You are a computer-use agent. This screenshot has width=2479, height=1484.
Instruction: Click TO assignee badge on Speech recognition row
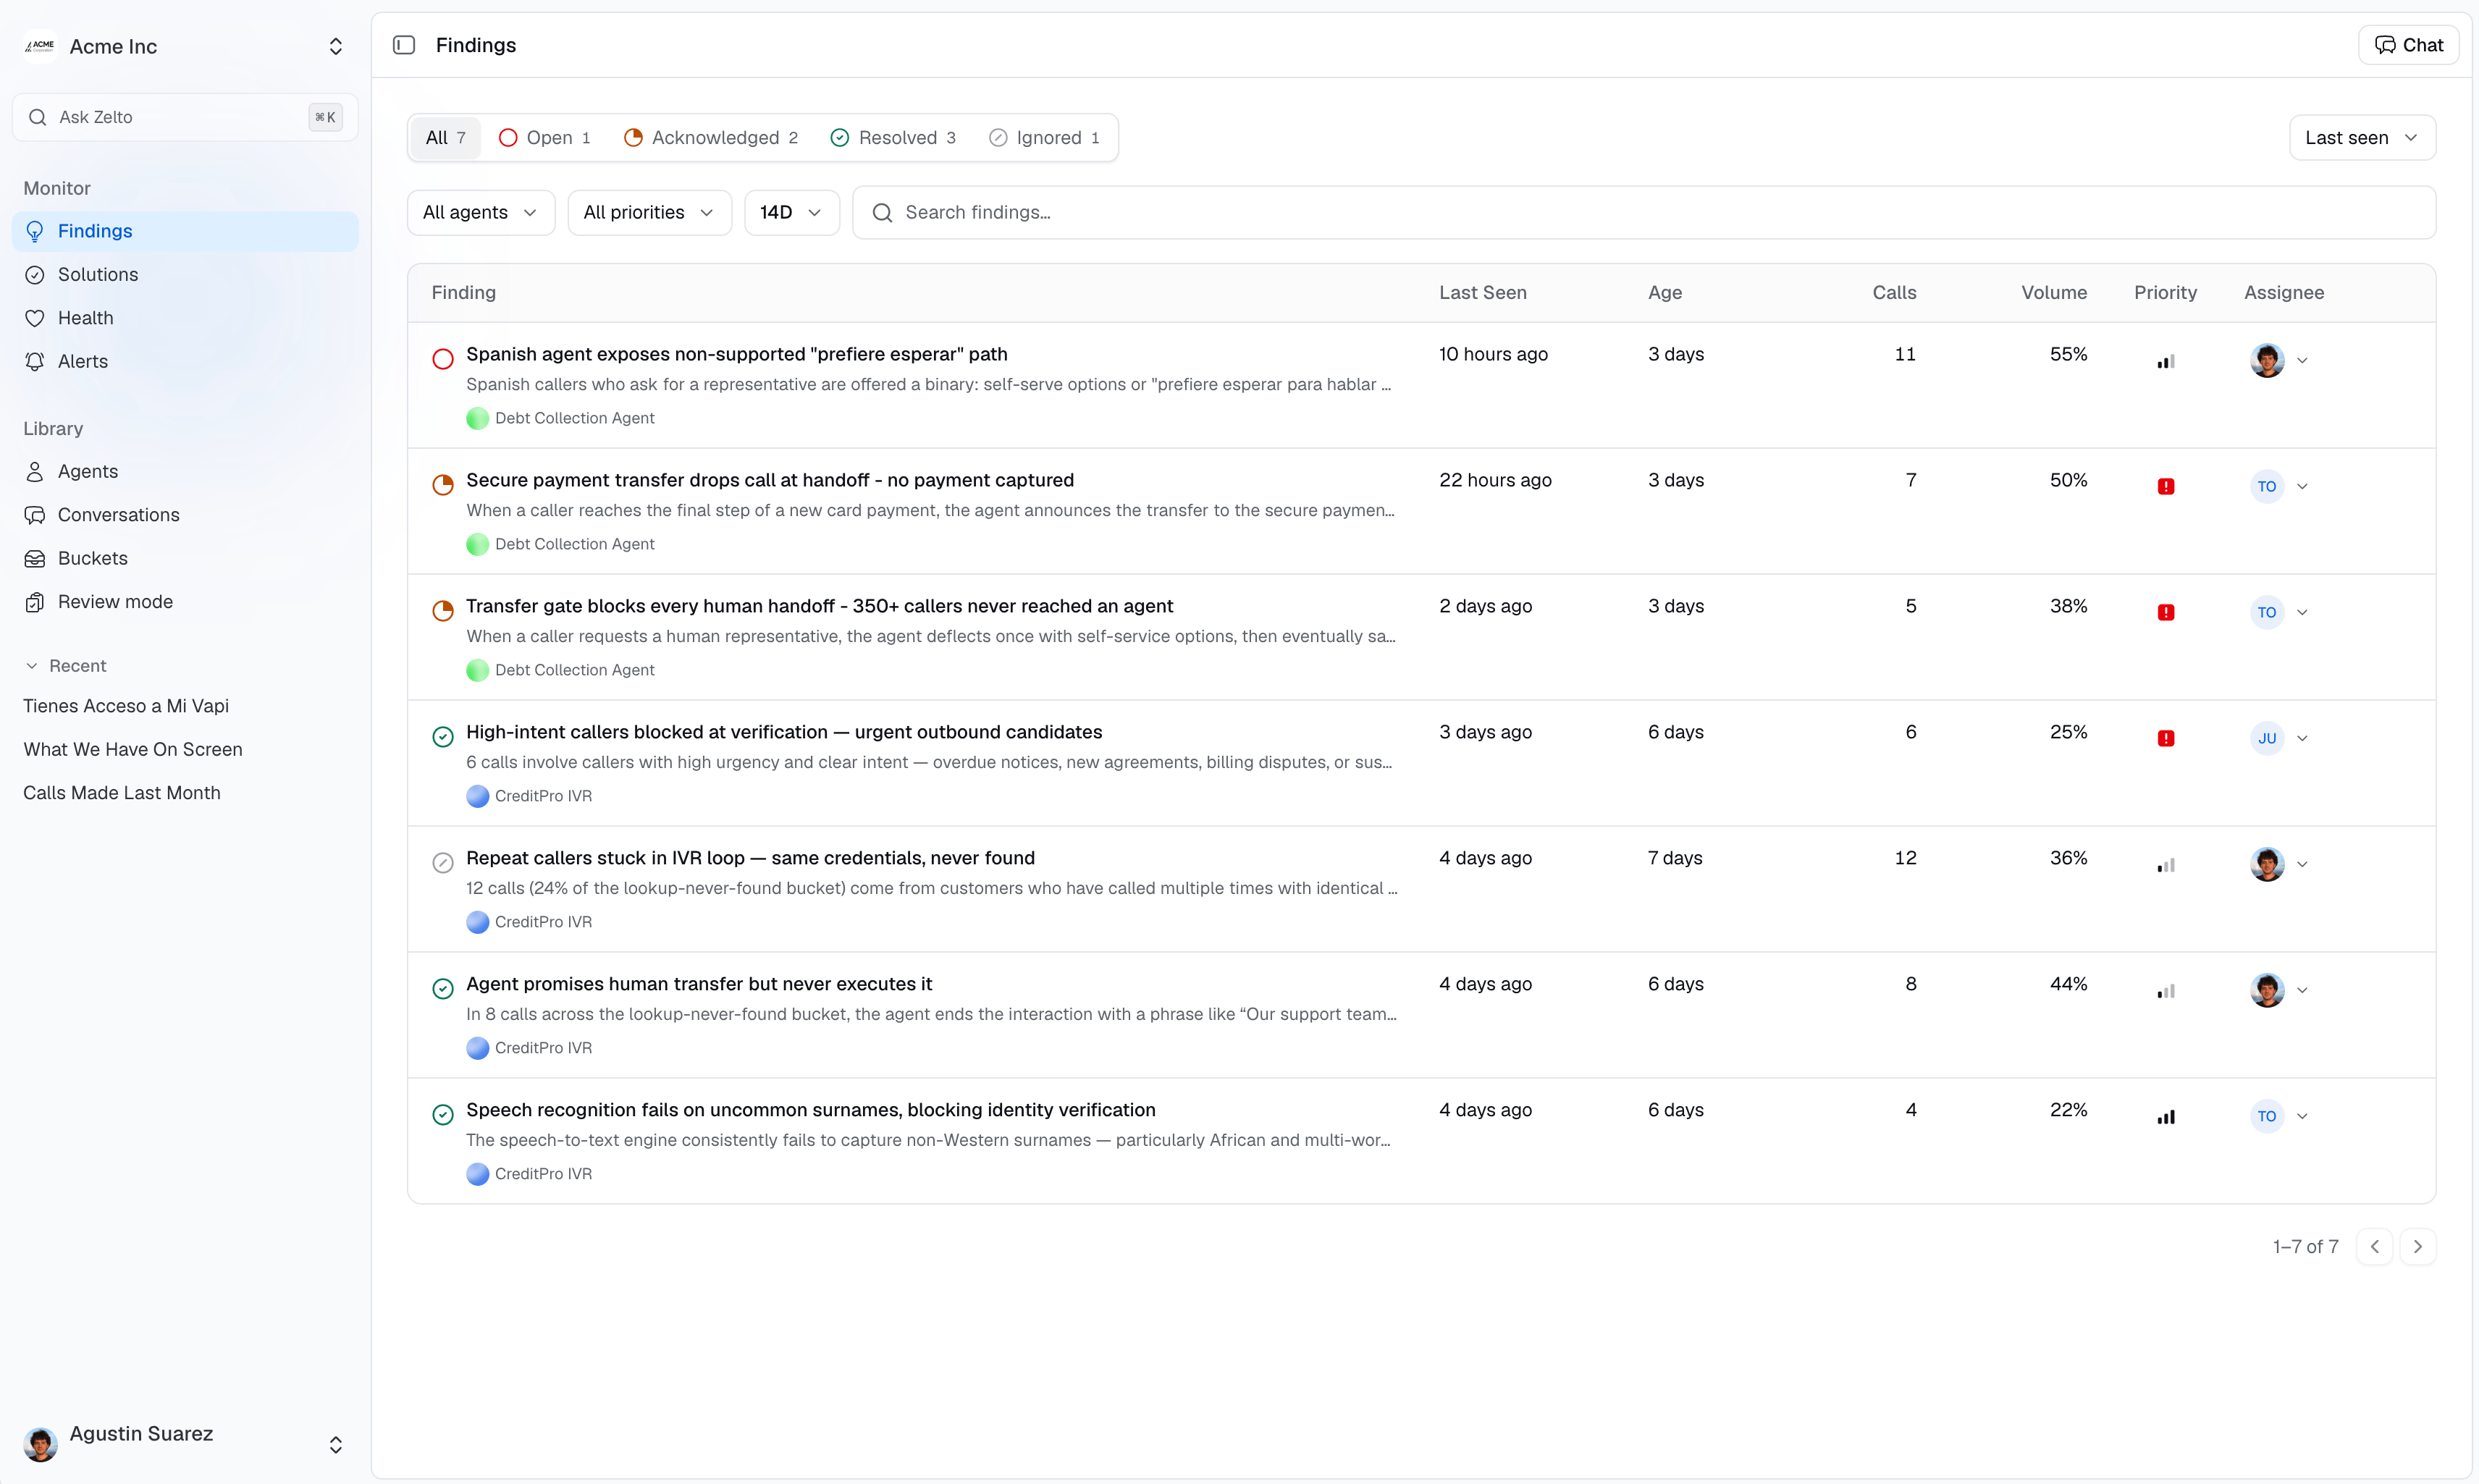(x=2267, y=1116)
